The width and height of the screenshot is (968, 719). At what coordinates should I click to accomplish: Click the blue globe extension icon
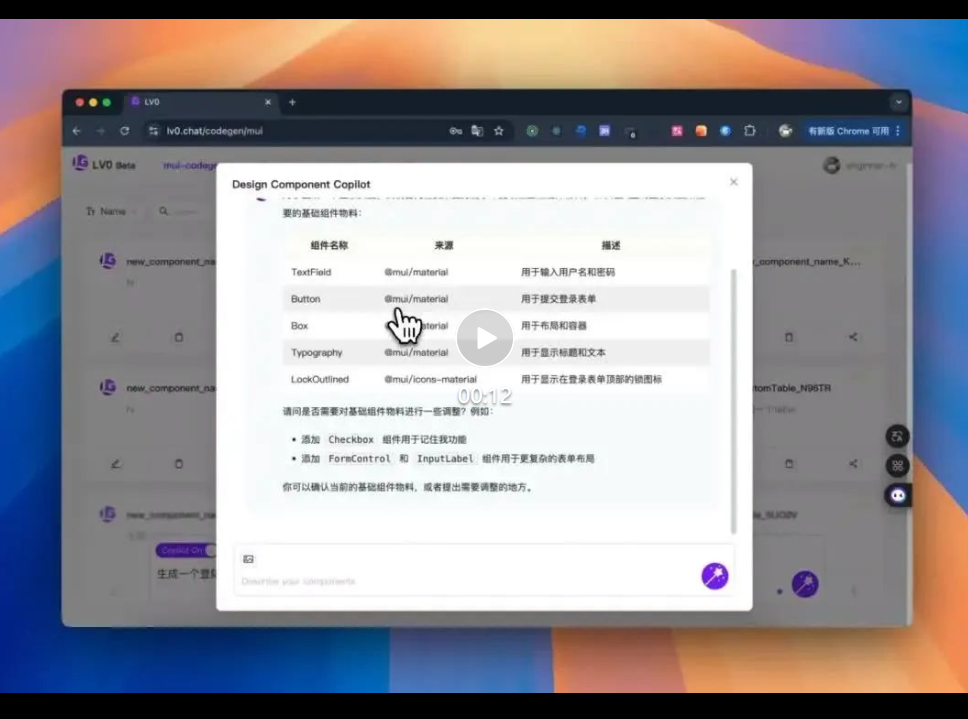725,131
